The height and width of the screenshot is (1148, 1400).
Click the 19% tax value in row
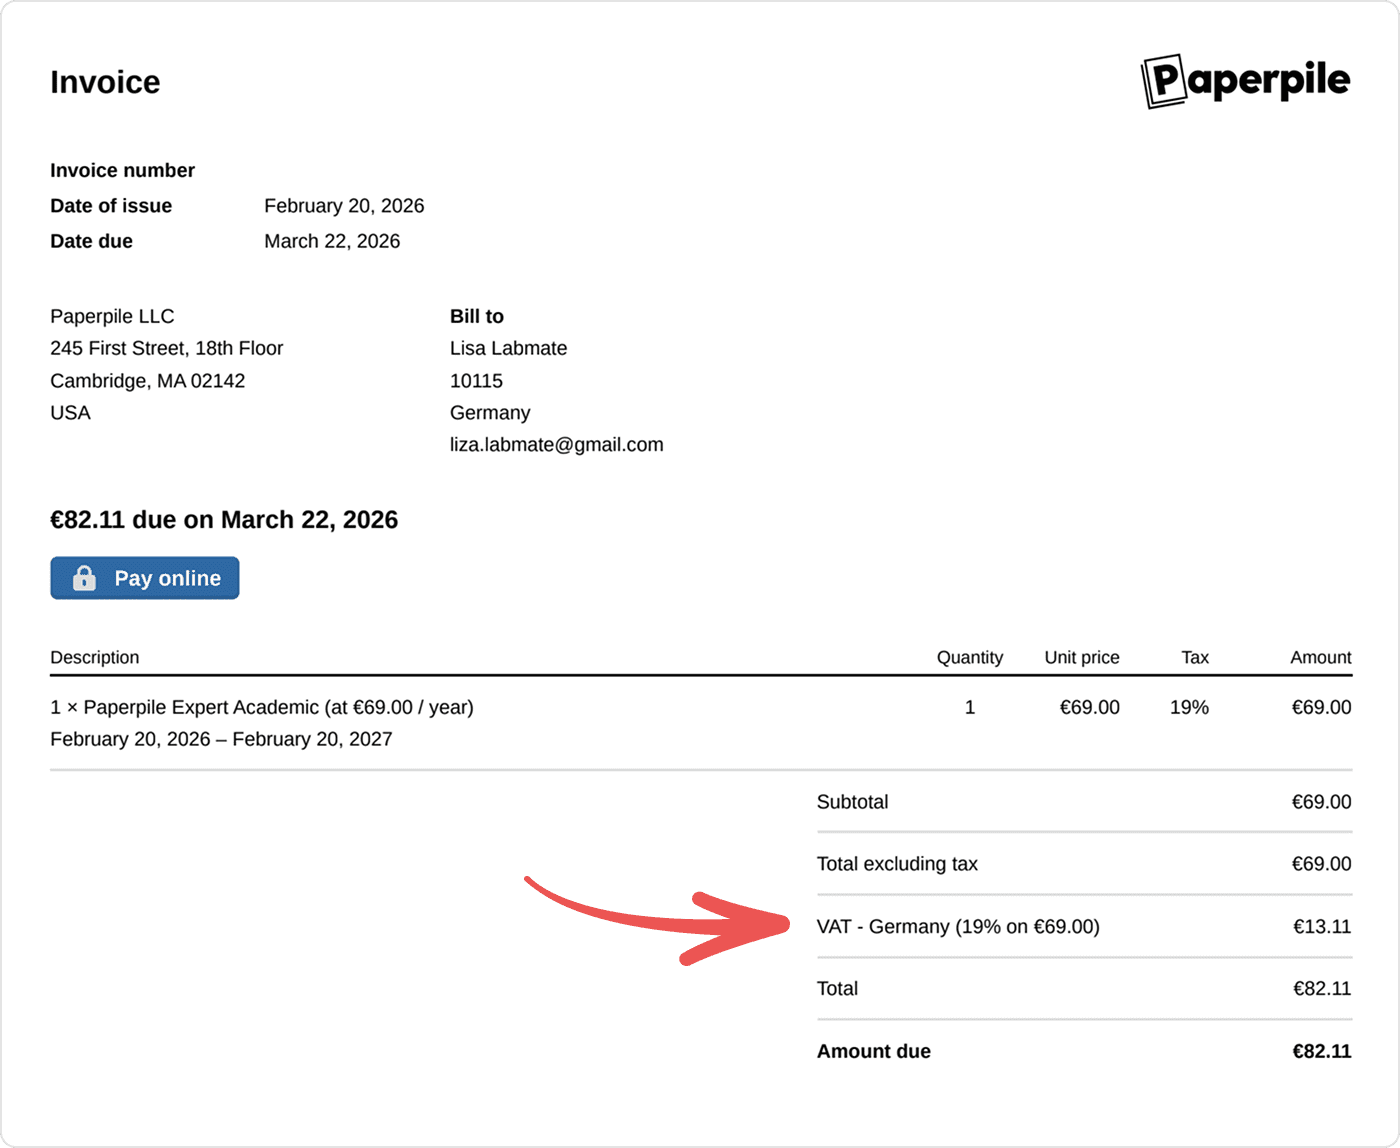(x=1189, y=708)
